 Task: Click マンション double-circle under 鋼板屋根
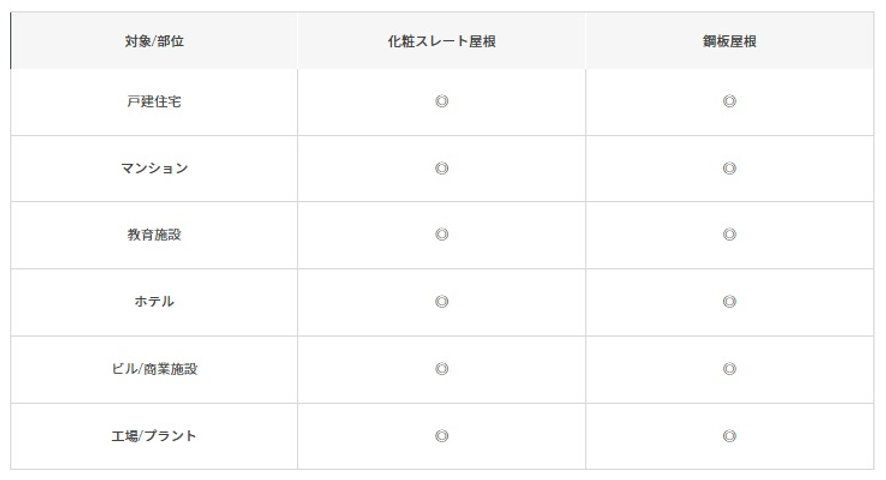729,168
